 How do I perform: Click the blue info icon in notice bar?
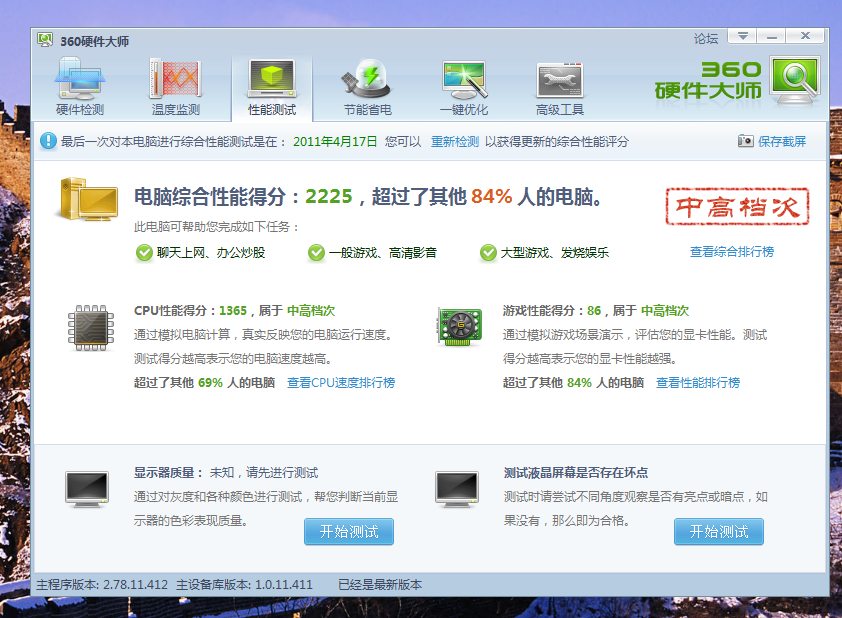(48, 142)
